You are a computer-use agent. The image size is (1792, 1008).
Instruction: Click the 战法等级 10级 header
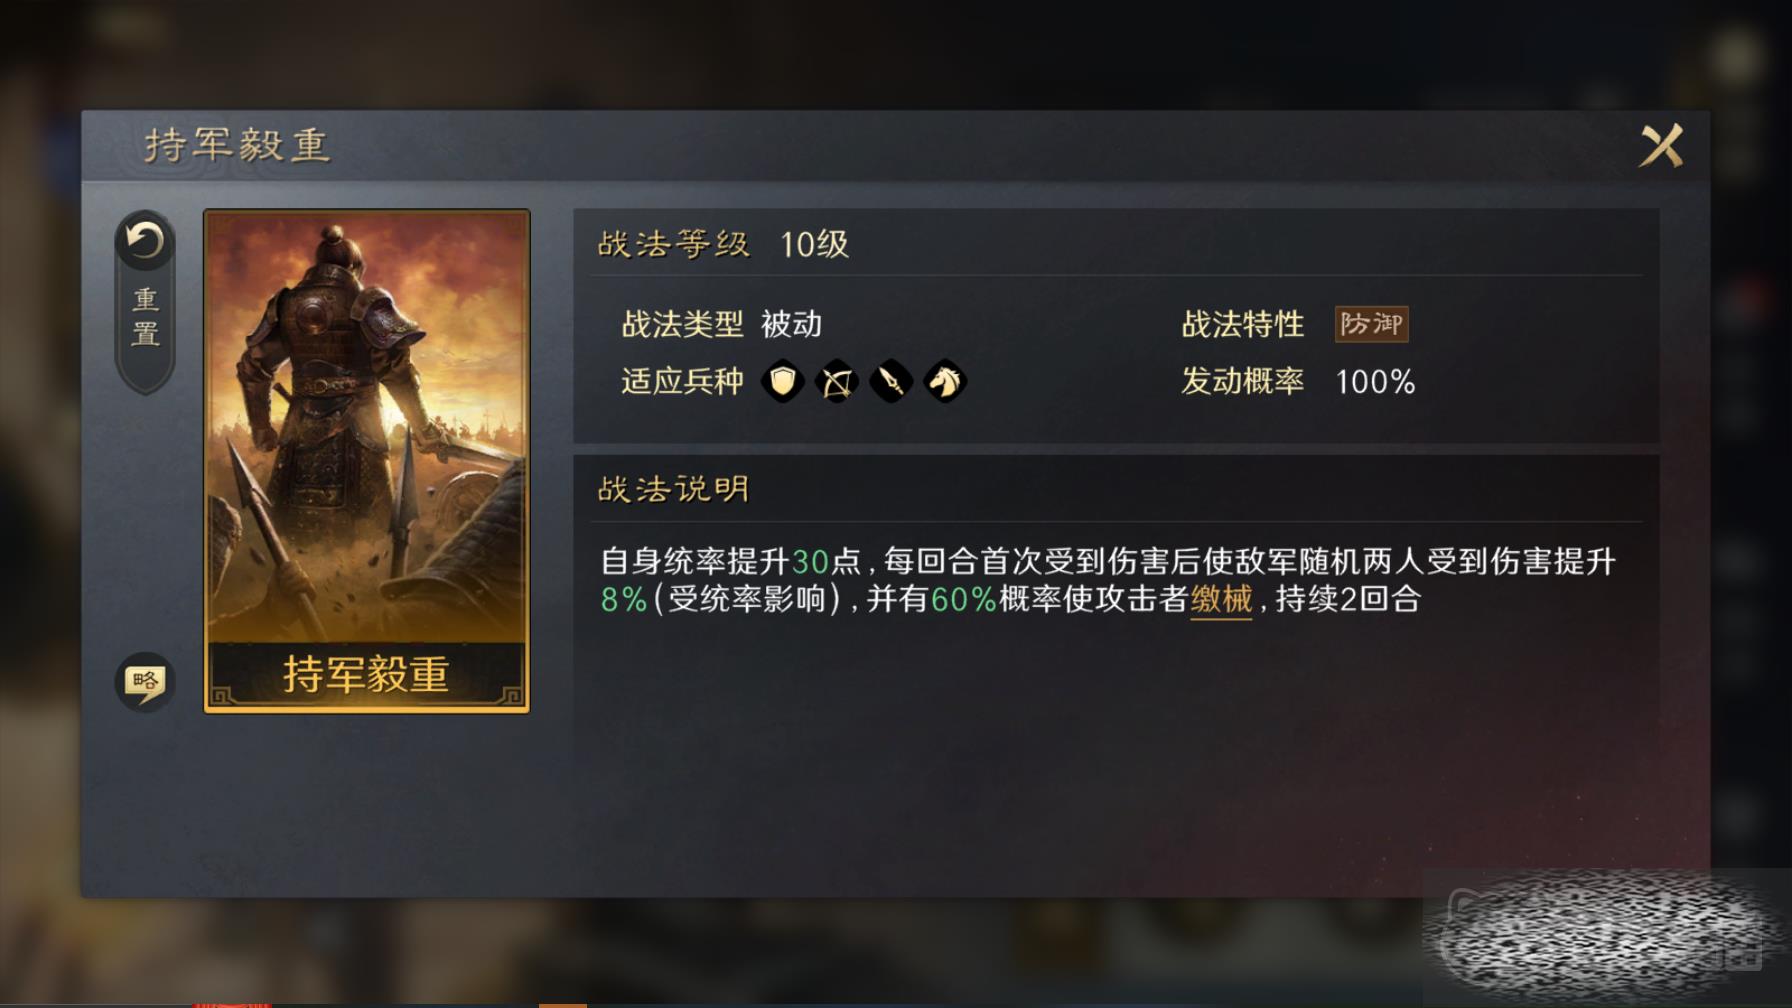coord(723,244)
